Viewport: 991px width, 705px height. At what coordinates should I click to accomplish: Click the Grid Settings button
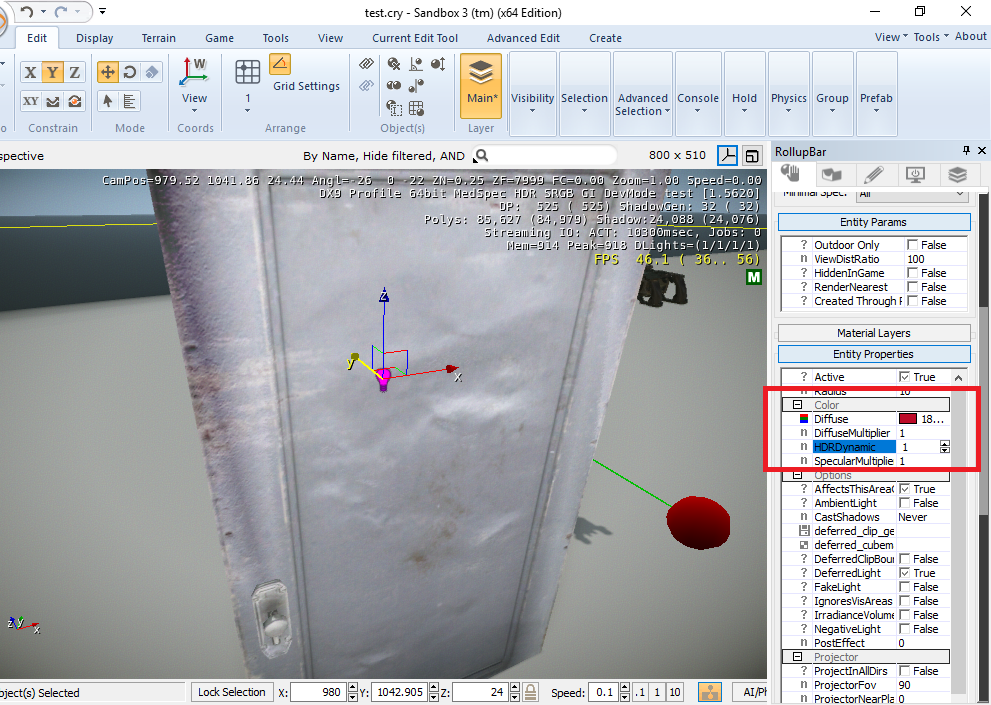pyautogui.click(x=307, y=86)
